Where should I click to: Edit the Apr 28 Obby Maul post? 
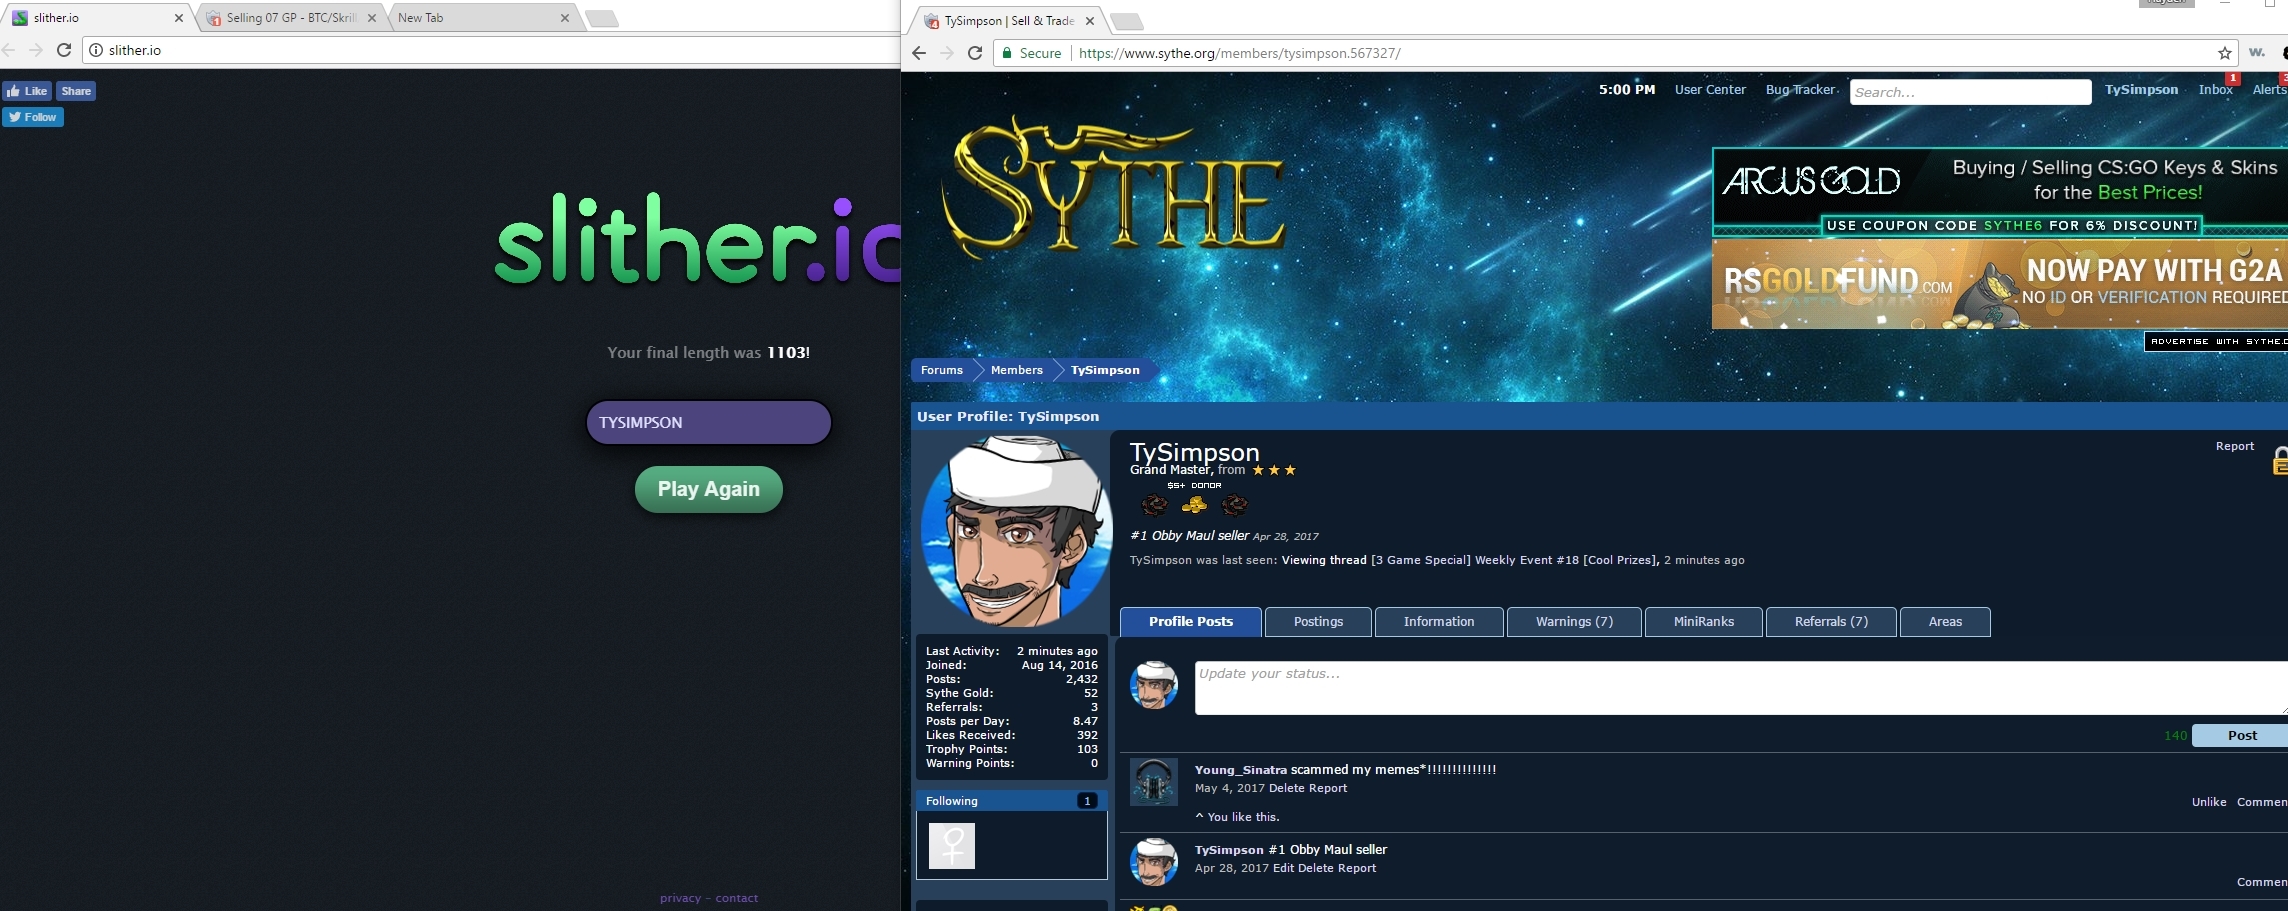coord(1283,868)
